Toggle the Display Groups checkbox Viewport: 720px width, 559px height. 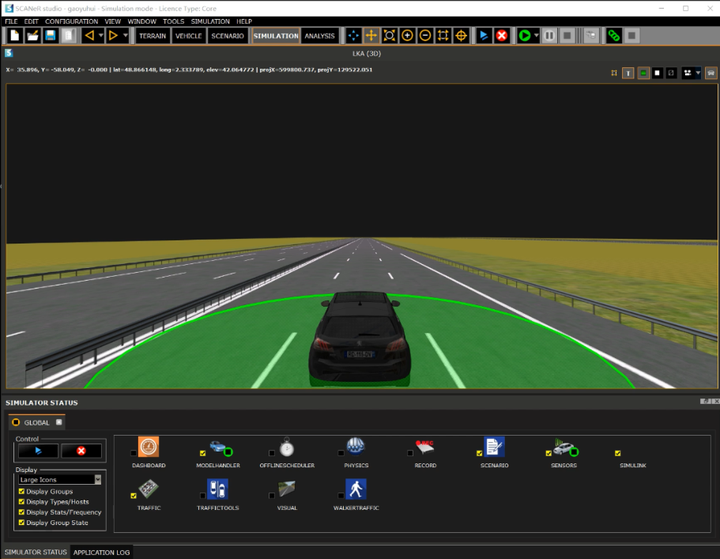(x=21, y=491)
